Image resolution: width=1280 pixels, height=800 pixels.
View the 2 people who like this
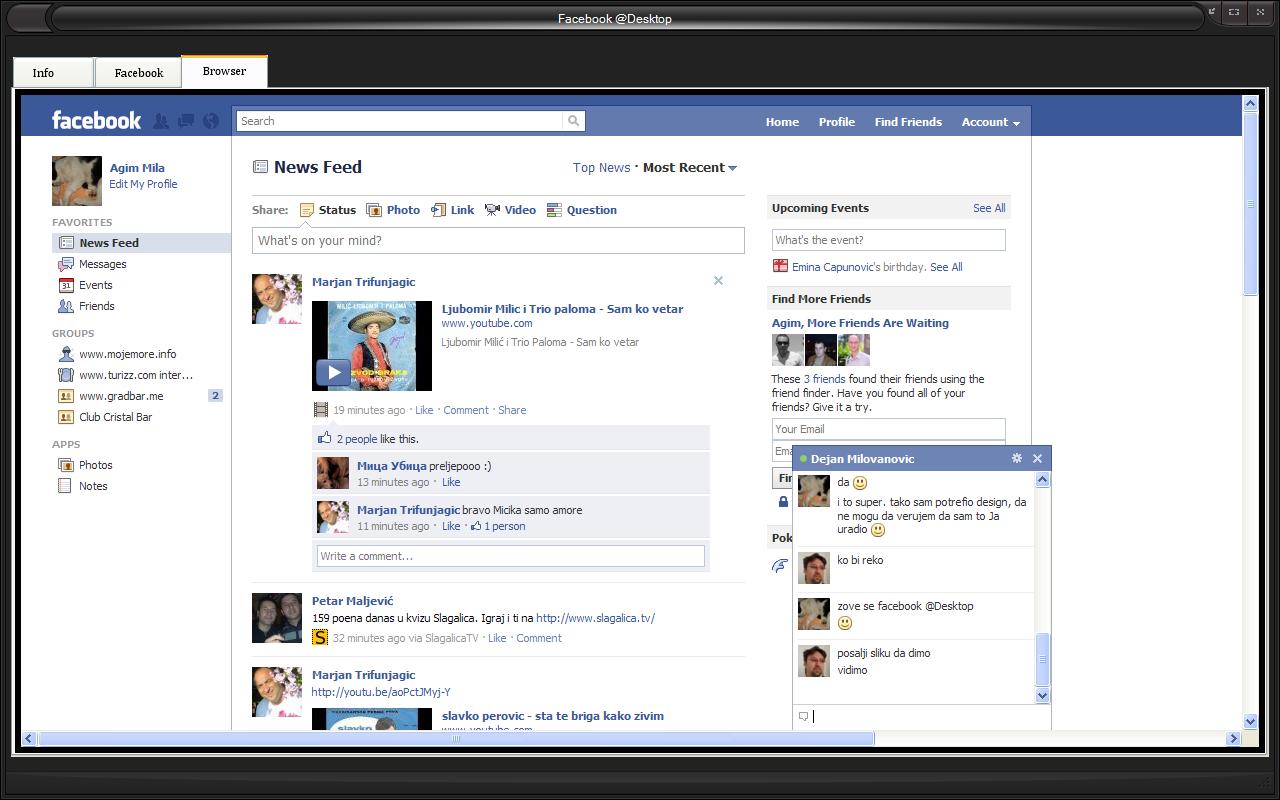(x=357, y=439)
